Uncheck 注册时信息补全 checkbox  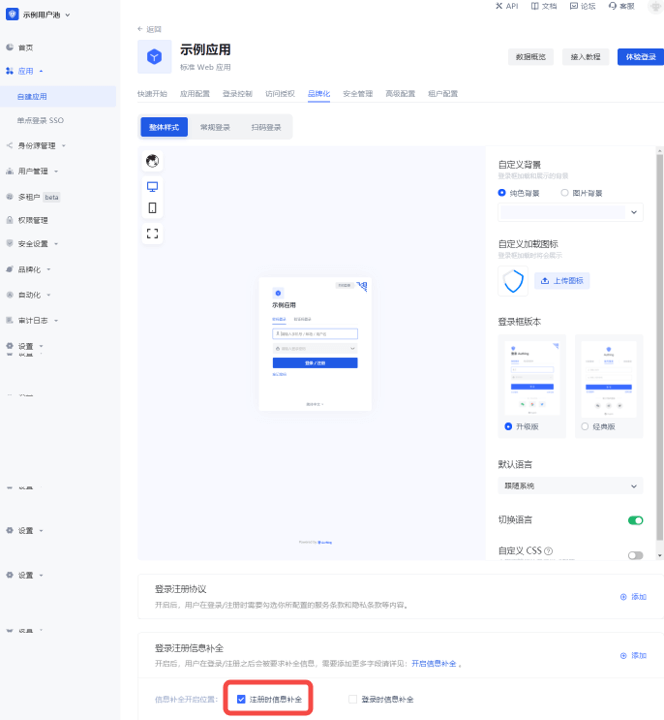(x=241, y=699)
